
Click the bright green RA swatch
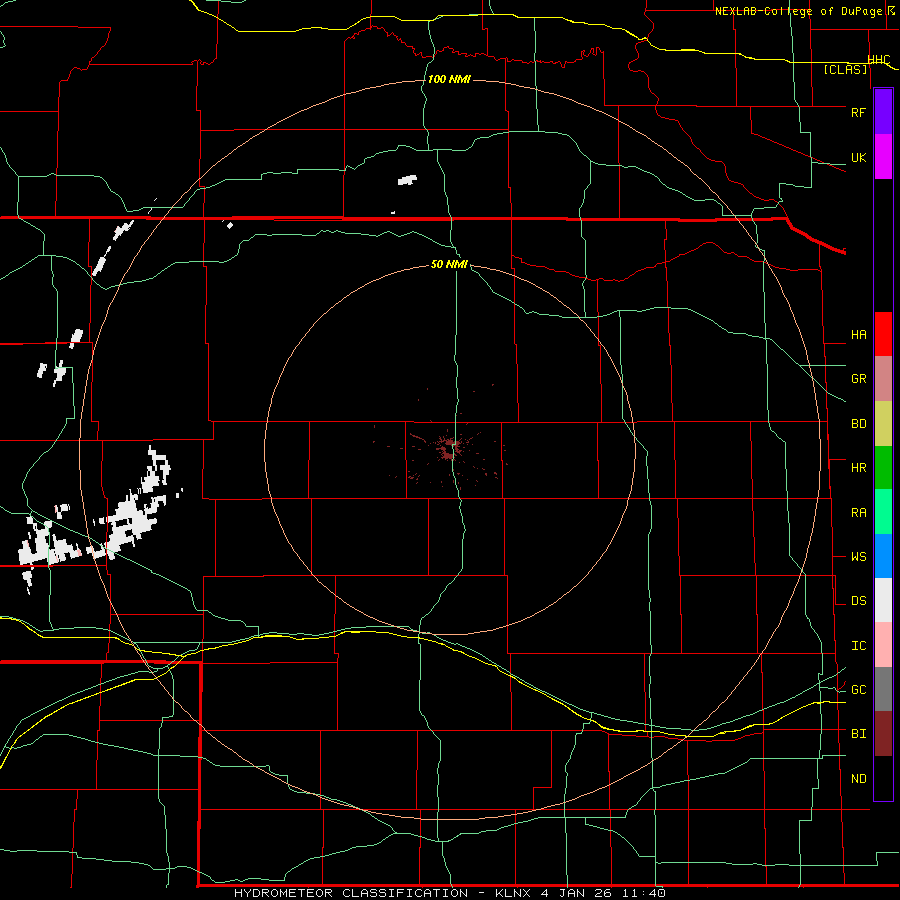(883, 512)
